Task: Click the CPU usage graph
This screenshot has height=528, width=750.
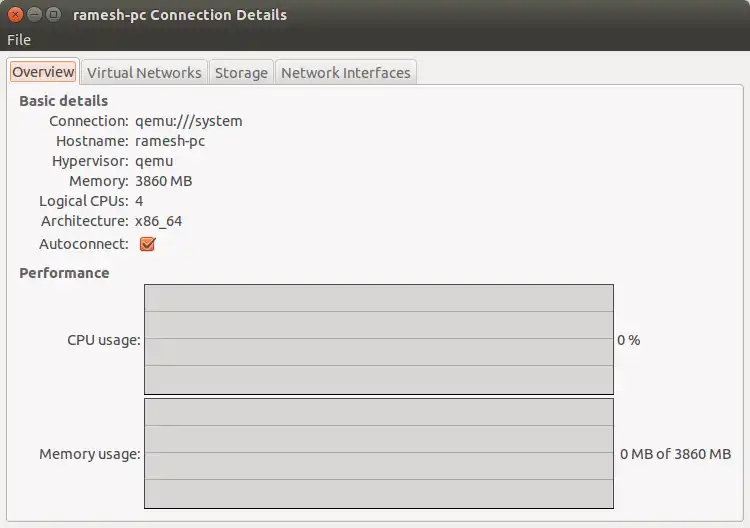Action: click(379, 340)
